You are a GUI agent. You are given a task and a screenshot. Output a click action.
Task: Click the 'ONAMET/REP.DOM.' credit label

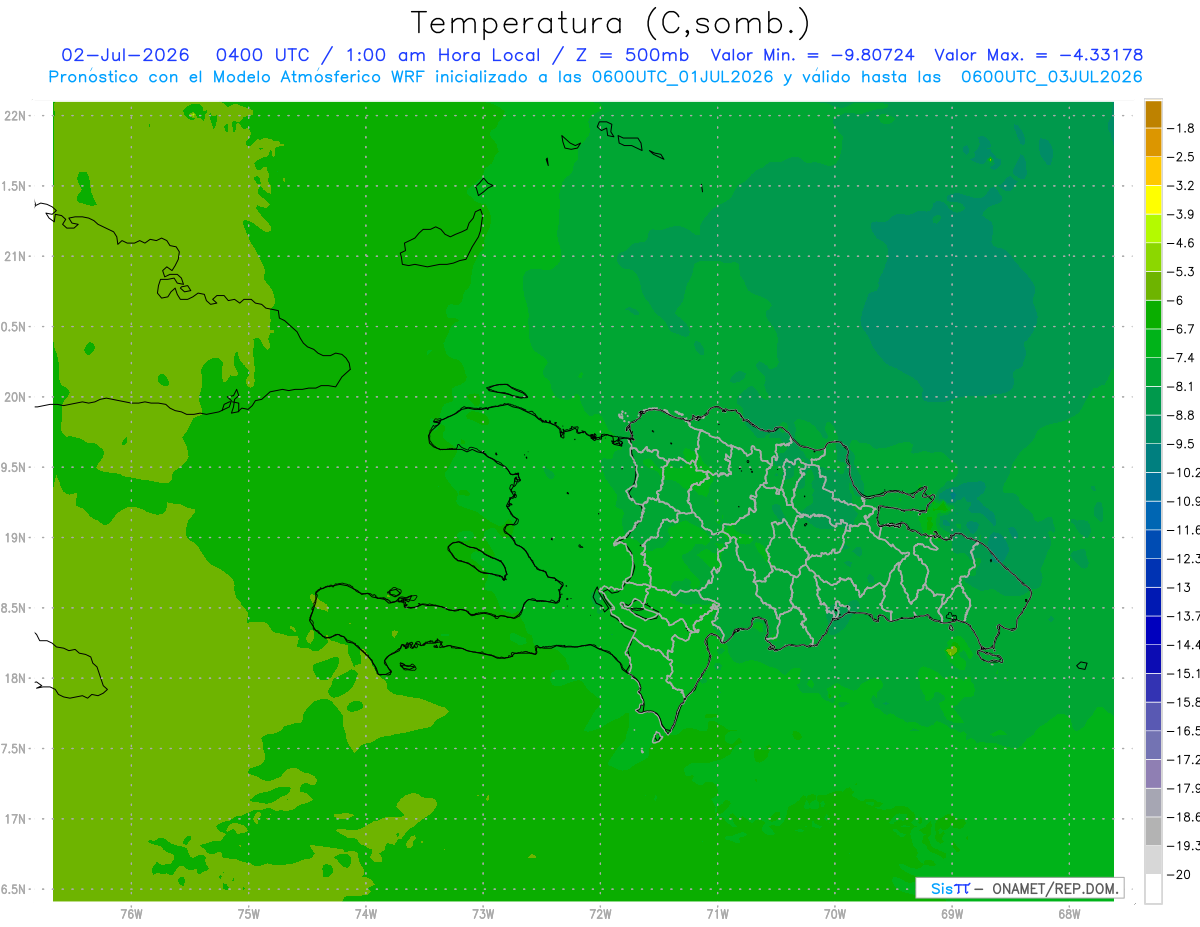[1055, 888]
